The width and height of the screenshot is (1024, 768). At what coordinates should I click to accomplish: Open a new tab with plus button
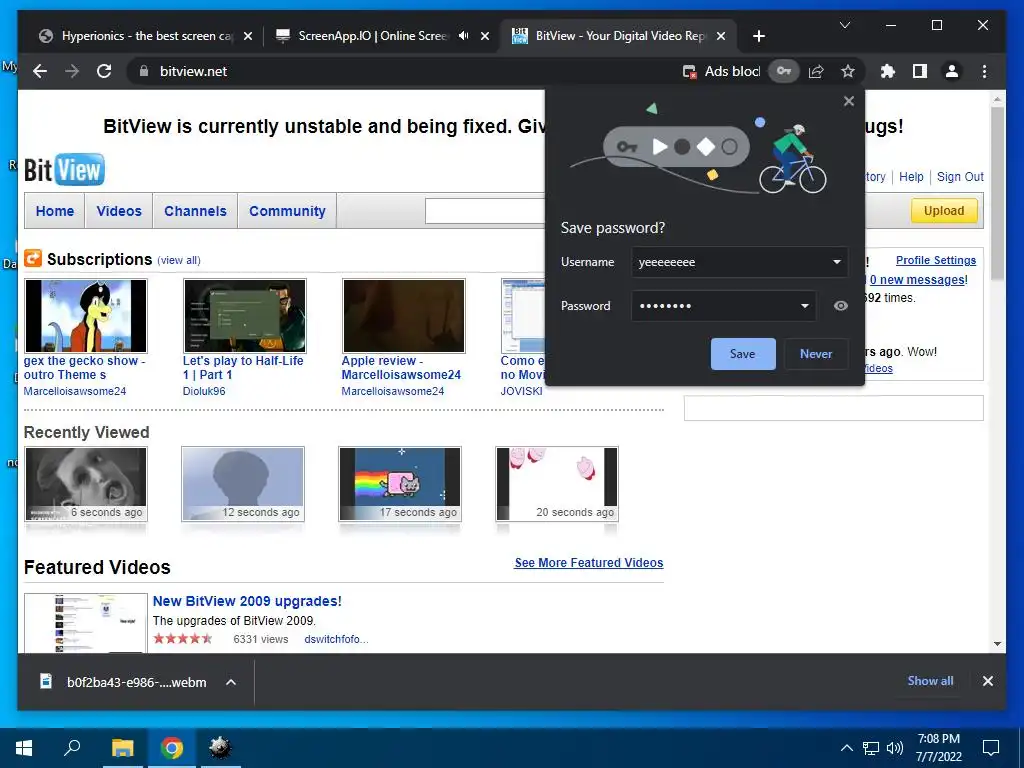(758, 36)
